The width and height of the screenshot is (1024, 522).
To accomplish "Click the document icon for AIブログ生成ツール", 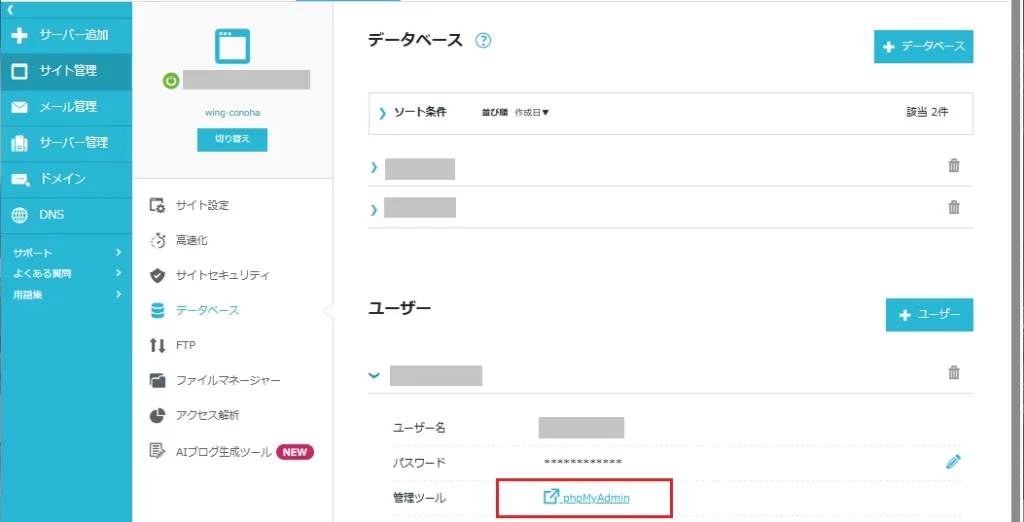I will tap(157, 451).
